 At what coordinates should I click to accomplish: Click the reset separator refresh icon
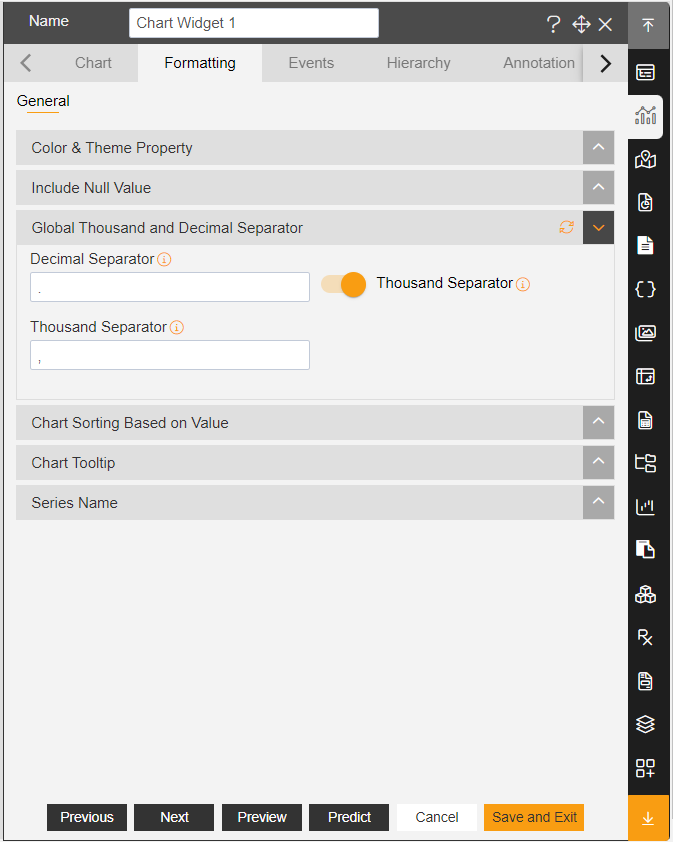(567, 228)
